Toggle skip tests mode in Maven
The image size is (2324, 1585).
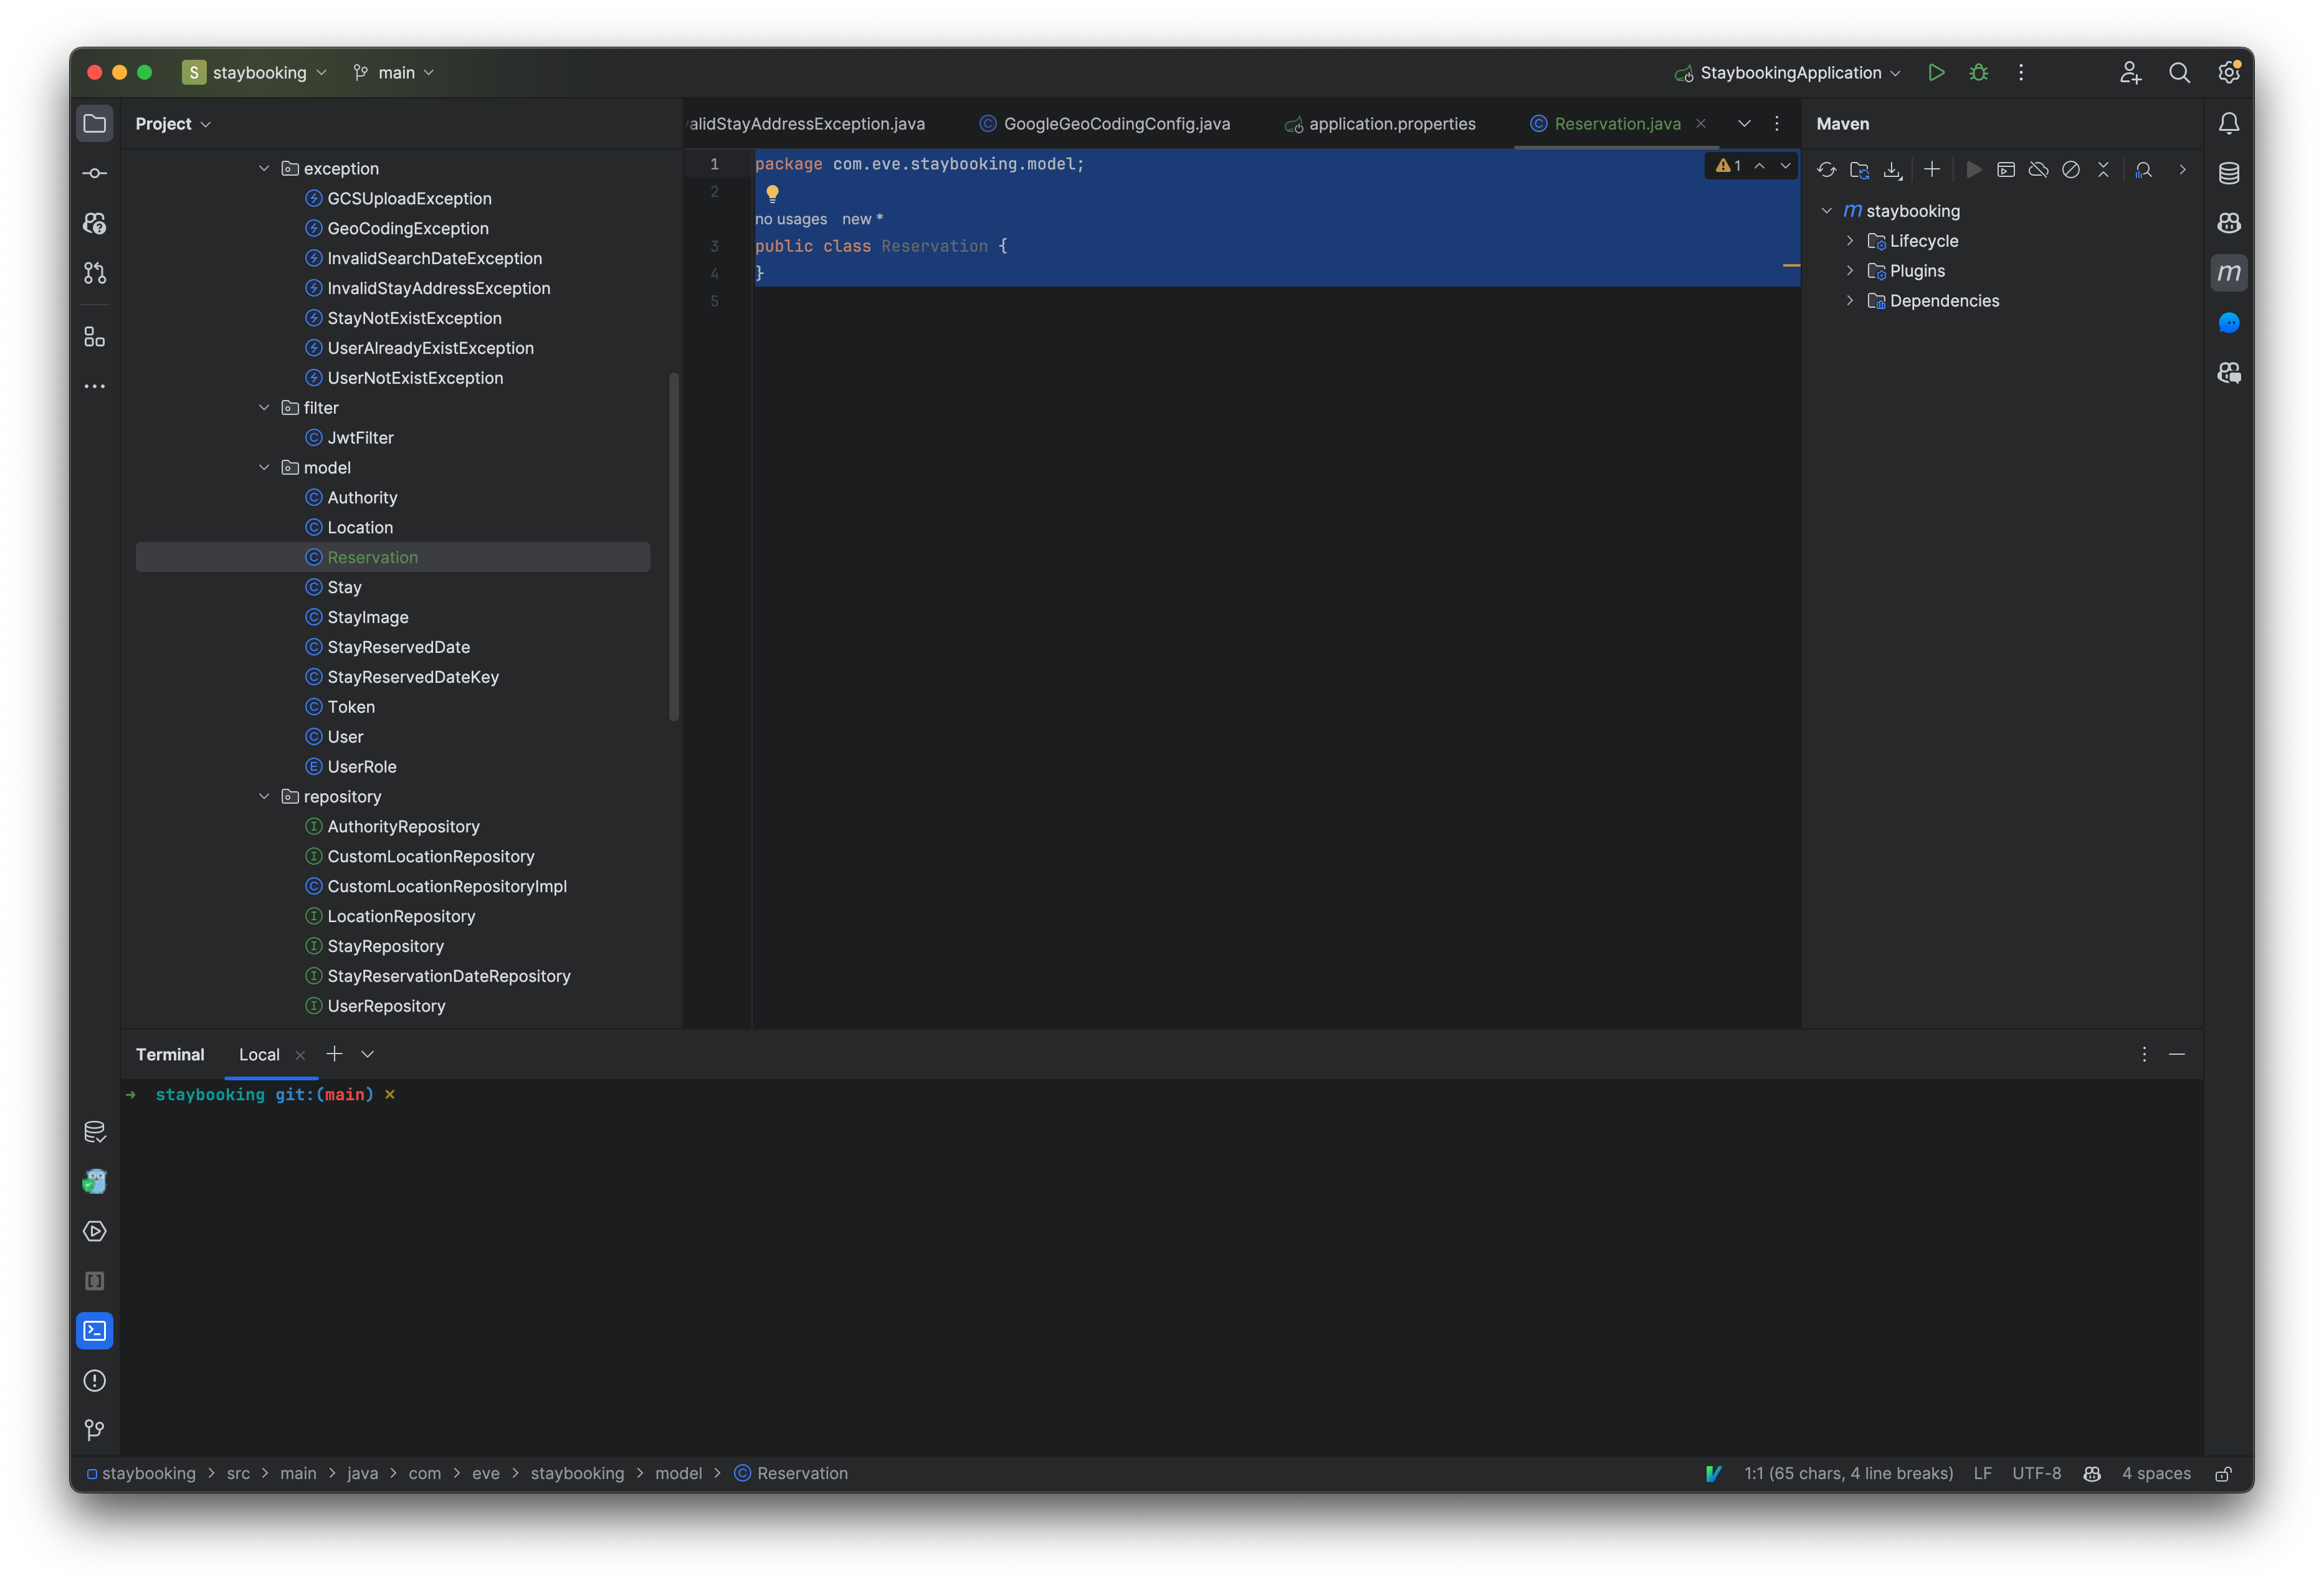coord(2071,169)
